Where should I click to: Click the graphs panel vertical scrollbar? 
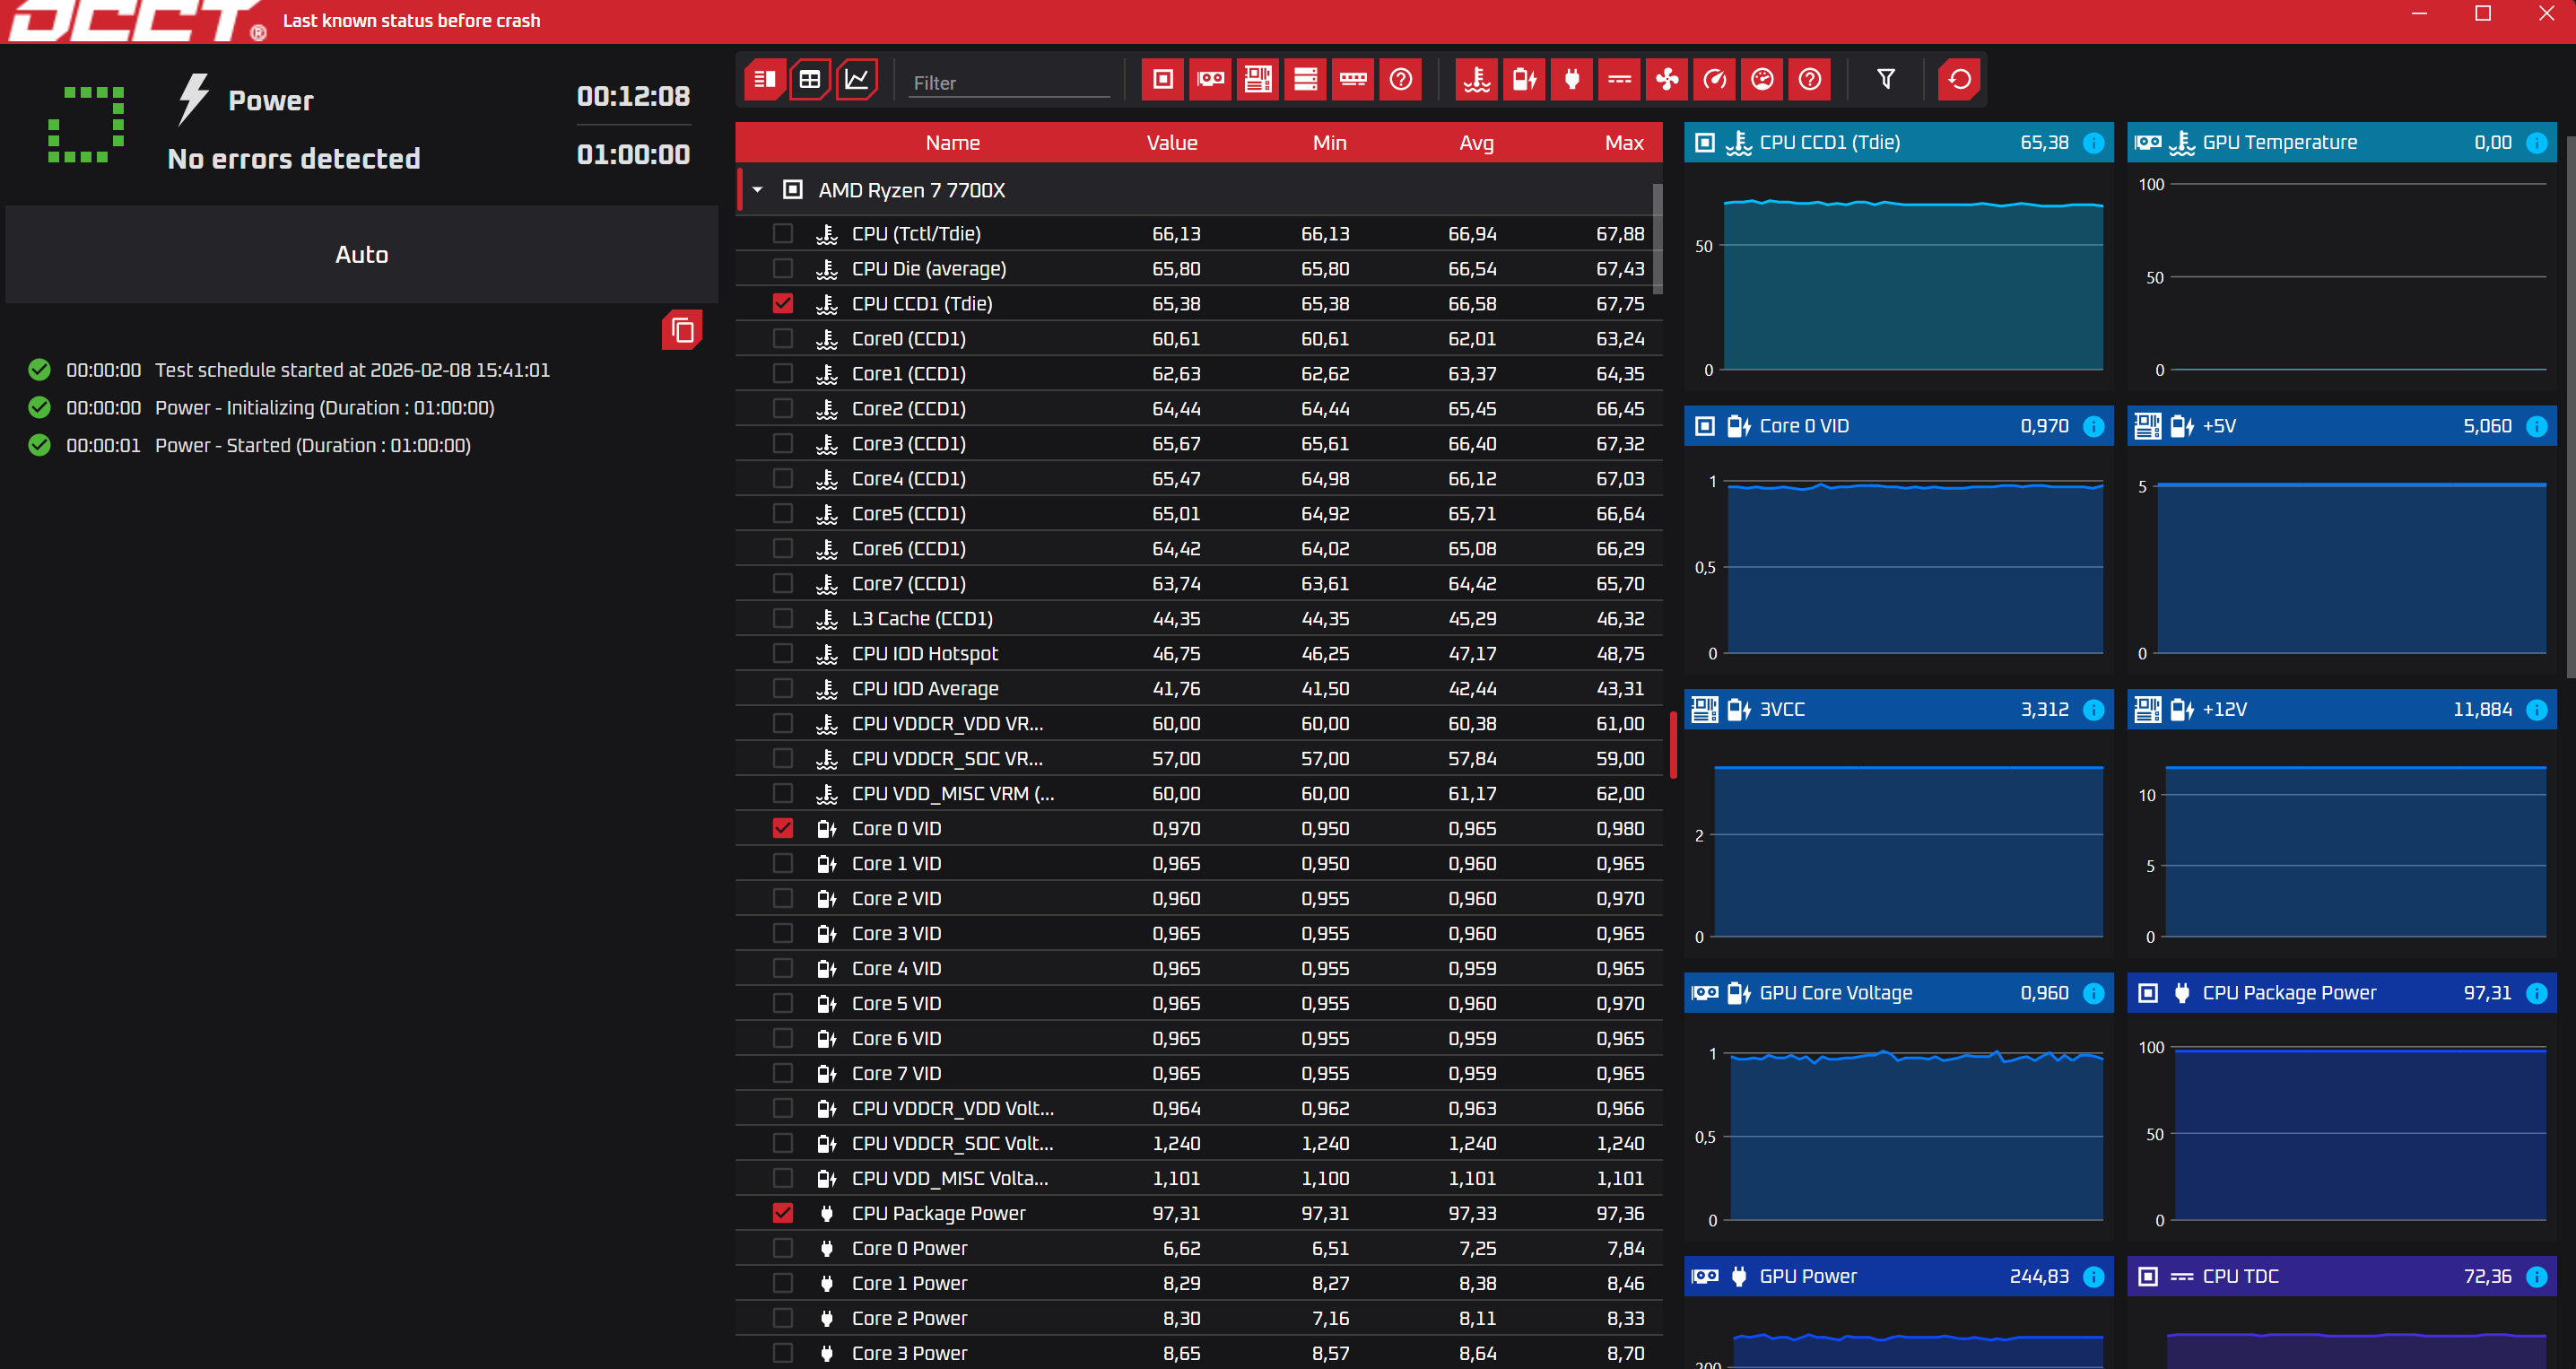[x=2570, y=407]
